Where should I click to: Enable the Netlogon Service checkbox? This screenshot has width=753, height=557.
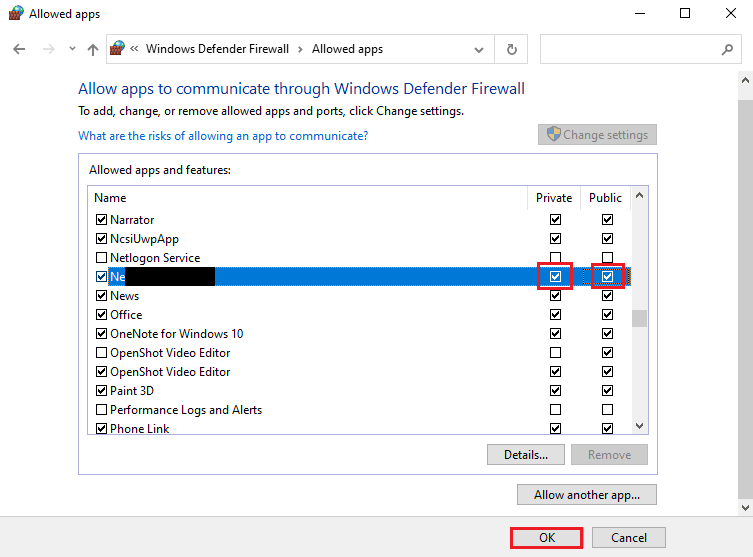point(101,258)
